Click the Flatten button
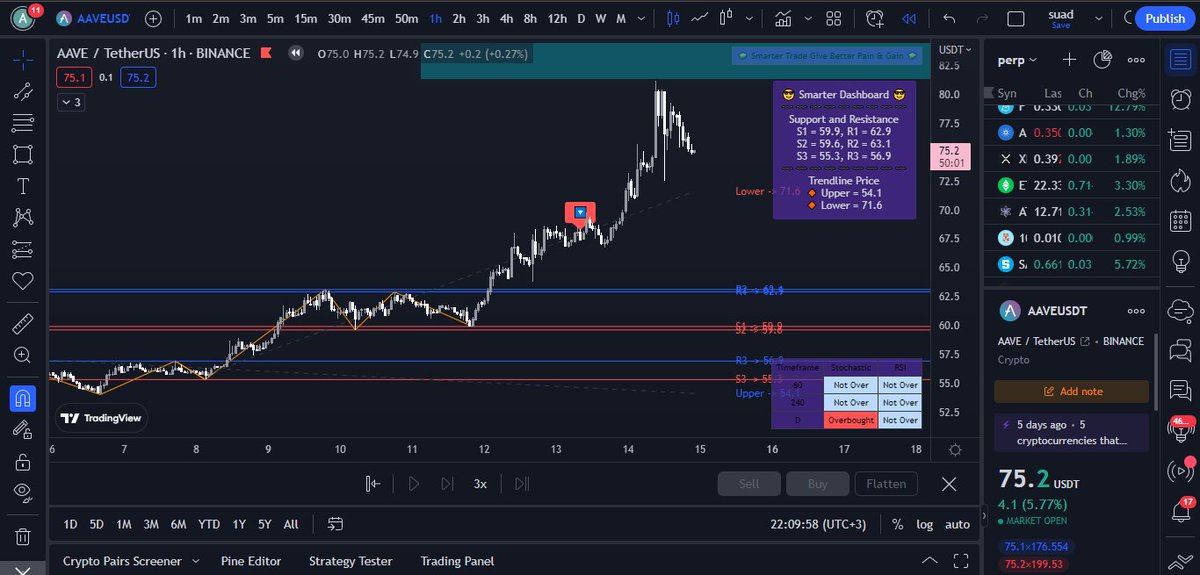Viewport: 1200px width, 575px height. [886, 484]
